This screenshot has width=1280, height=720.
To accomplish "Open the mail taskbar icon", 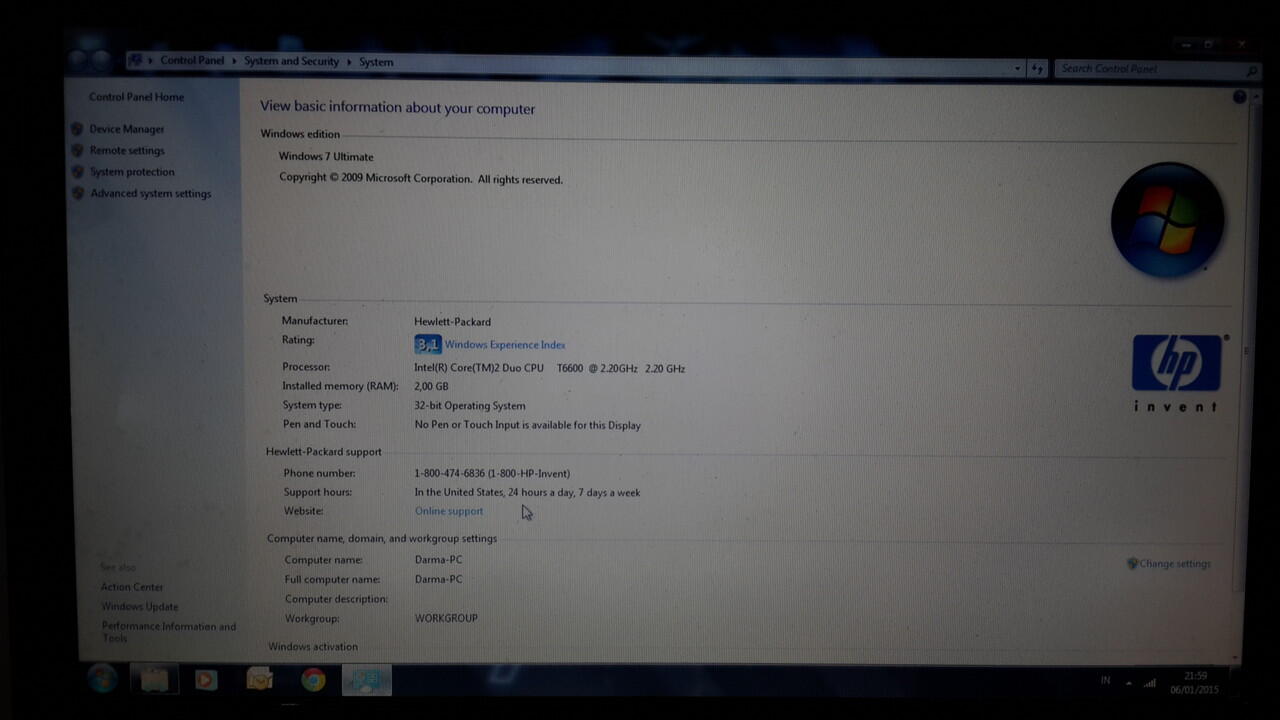I will 260,680.
